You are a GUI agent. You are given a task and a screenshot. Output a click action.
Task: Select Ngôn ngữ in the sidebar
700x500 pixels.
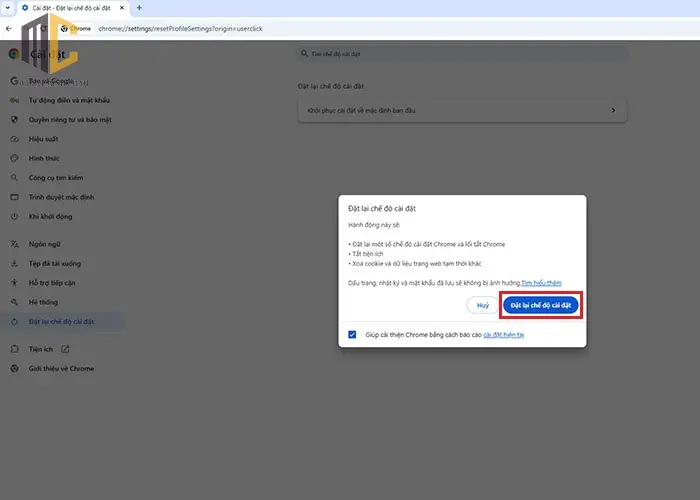point(45,244)
